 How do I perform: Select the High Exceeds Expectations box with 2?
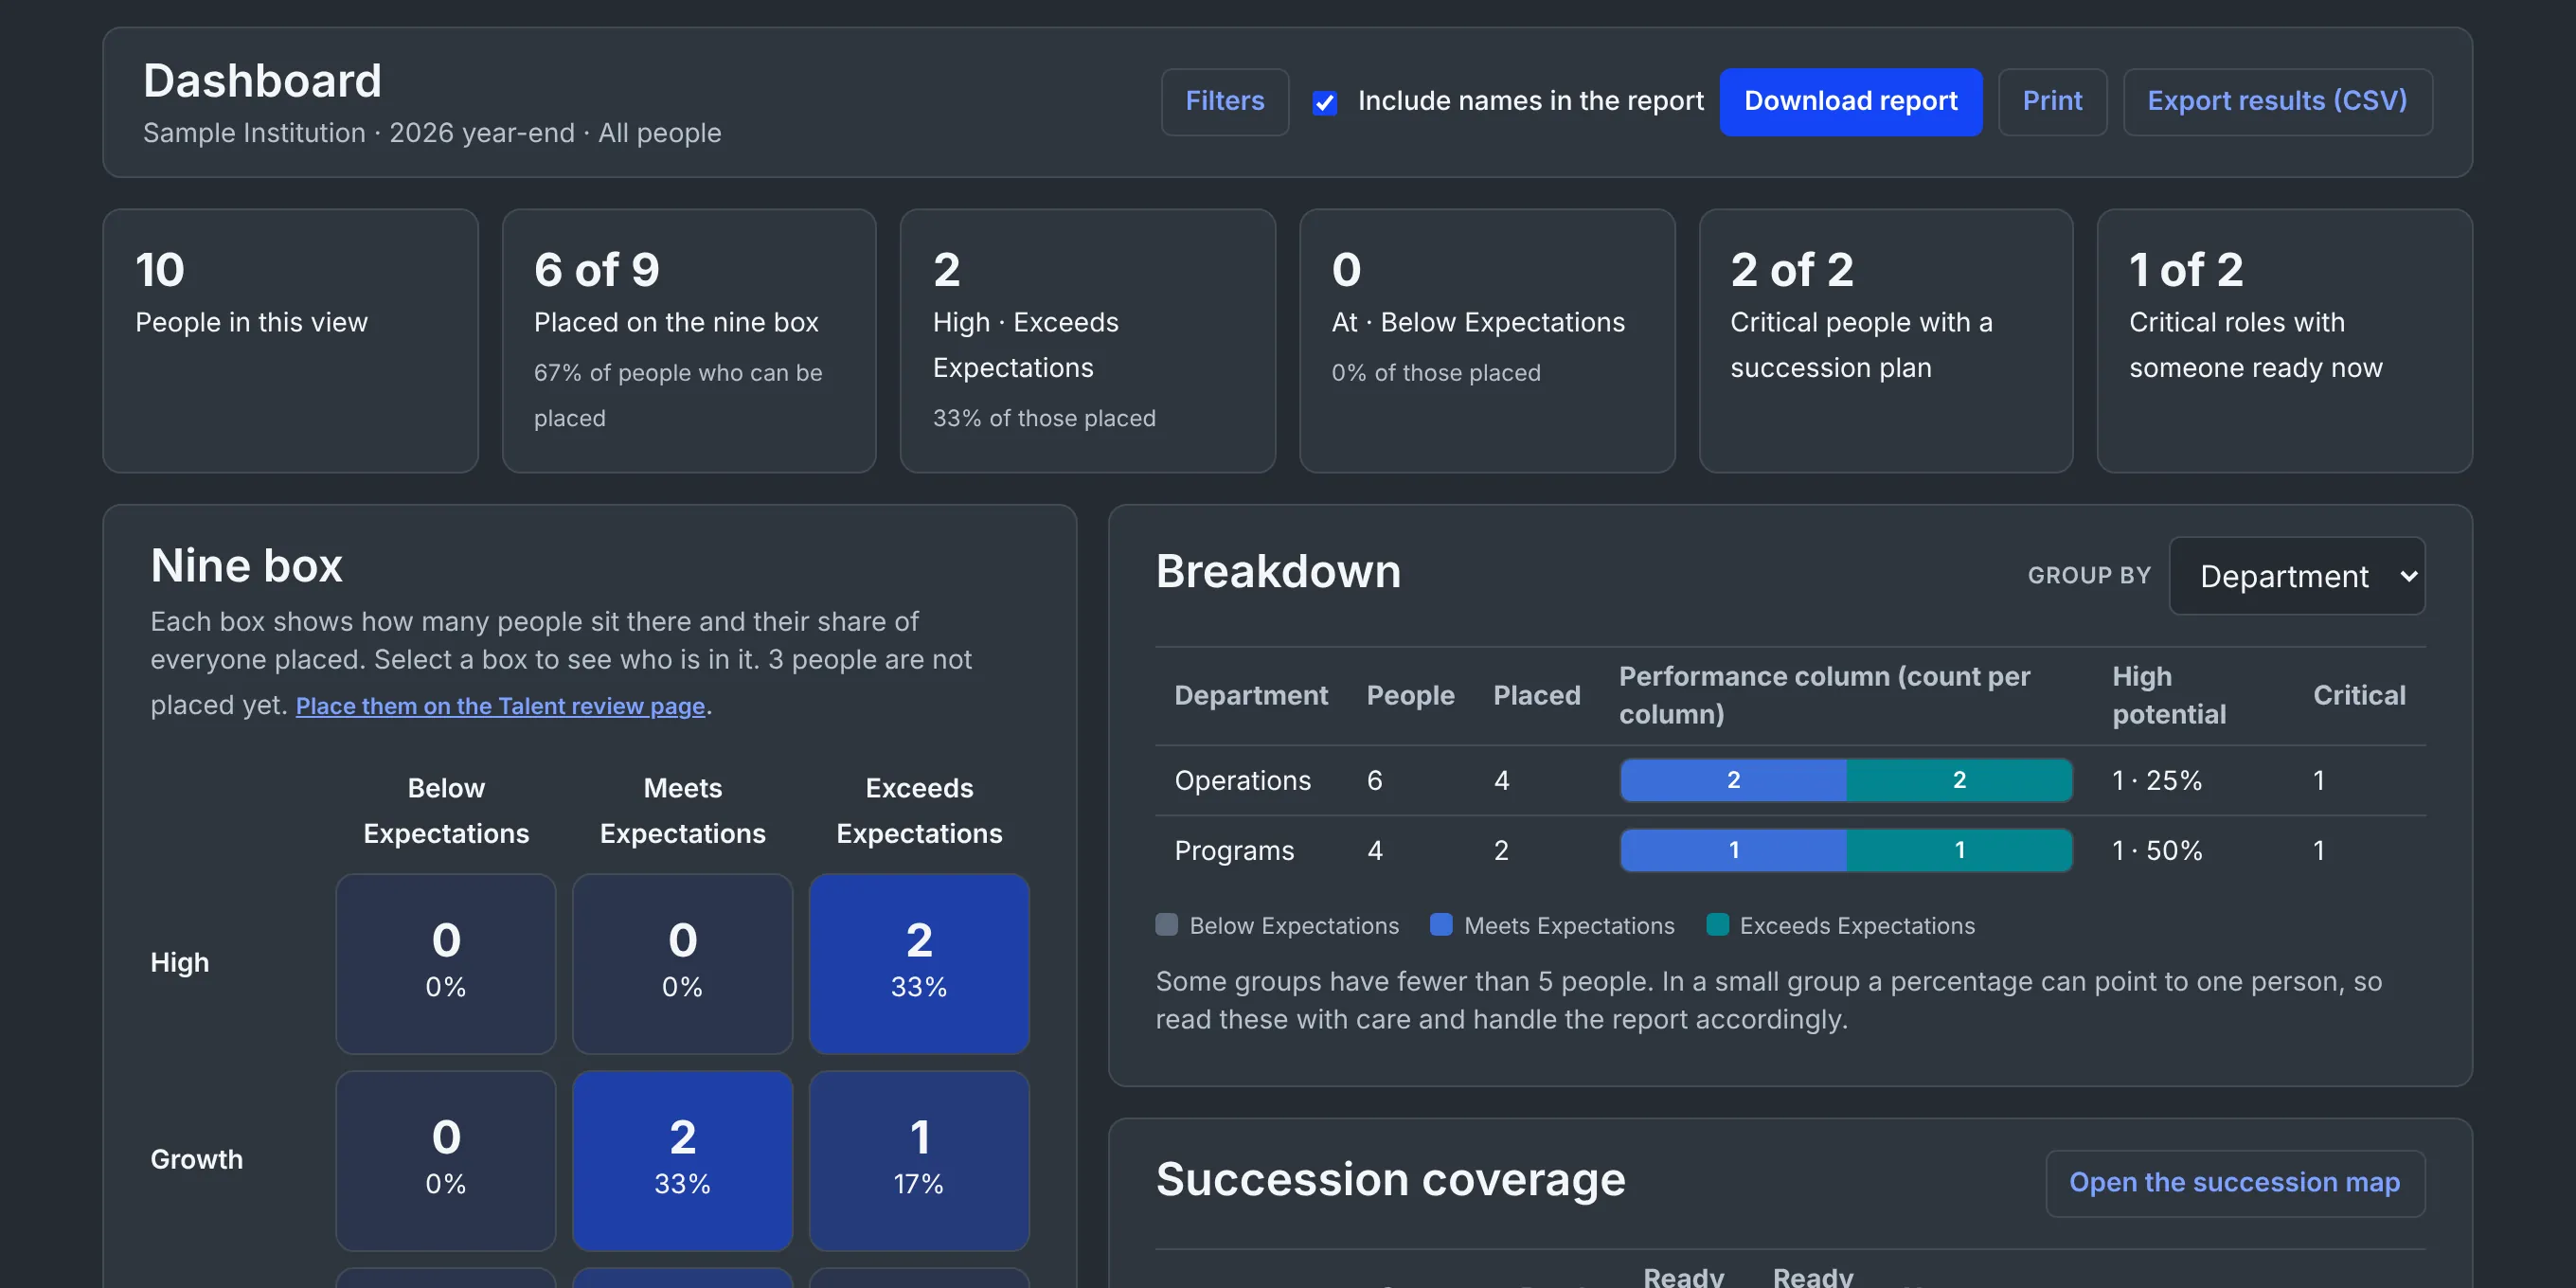(919, 963)
